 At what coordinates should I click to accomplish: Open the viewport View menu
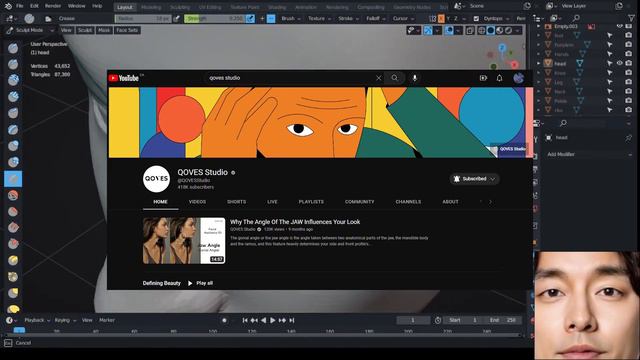pyautogui.click(x=66, y=30)
